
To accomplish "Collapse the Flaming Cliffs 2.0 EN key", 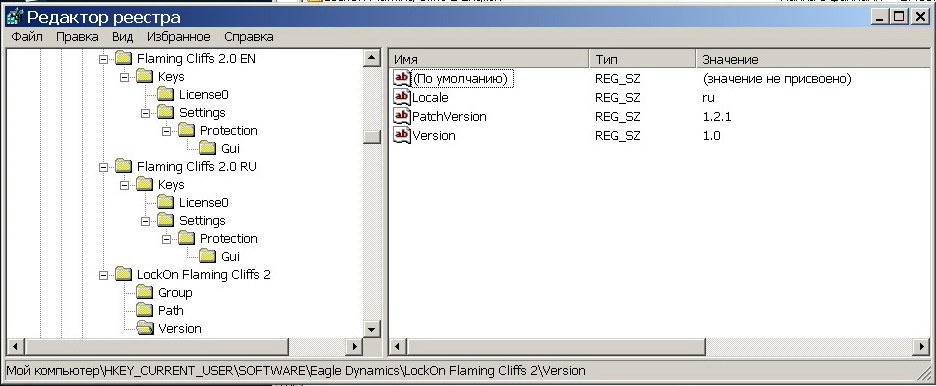I will tap(103, 59).
